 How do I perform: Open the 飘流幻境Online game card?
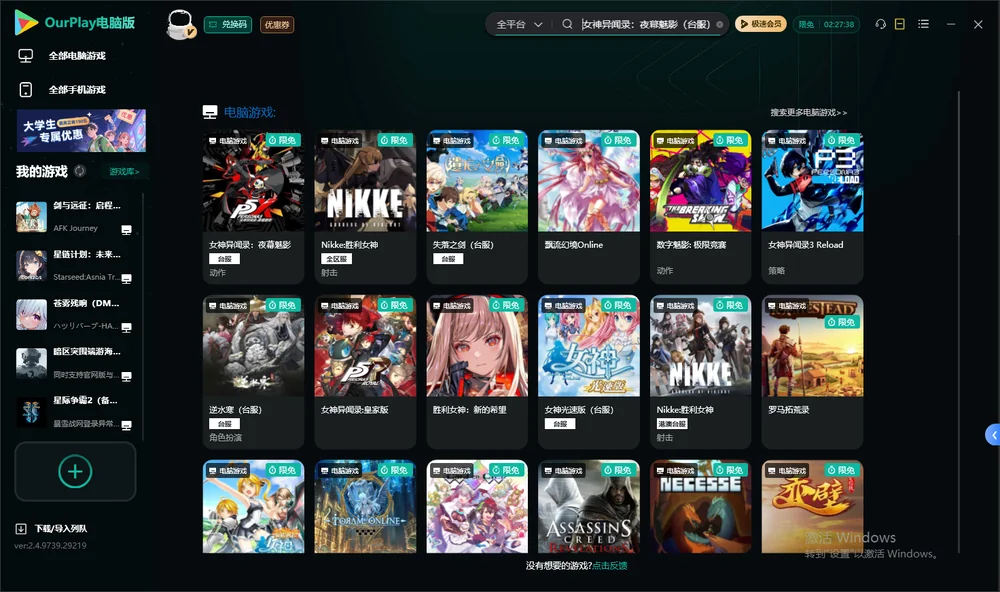pos(589,207)
